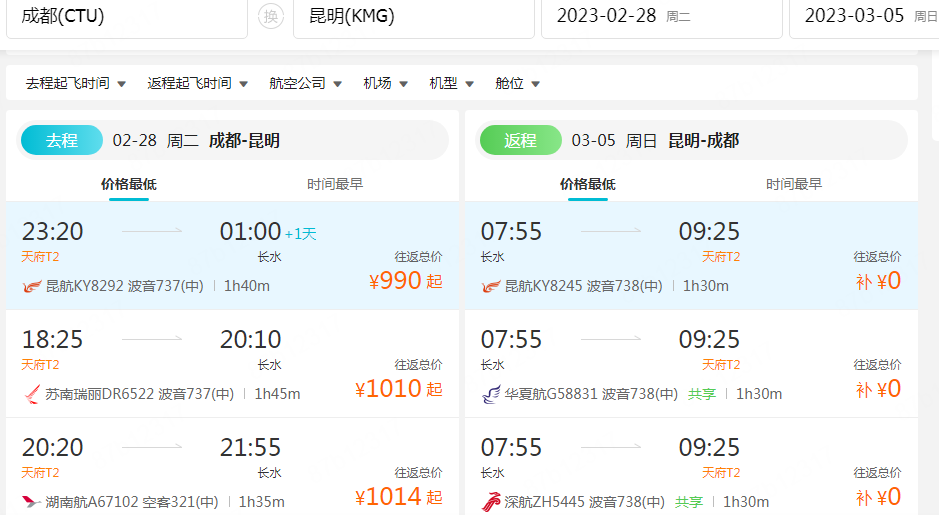This screenshot has height=515, width=939.
Task: Open the 机型 filter dropdown
Action: pyautogui.click(x=452, y=83)
